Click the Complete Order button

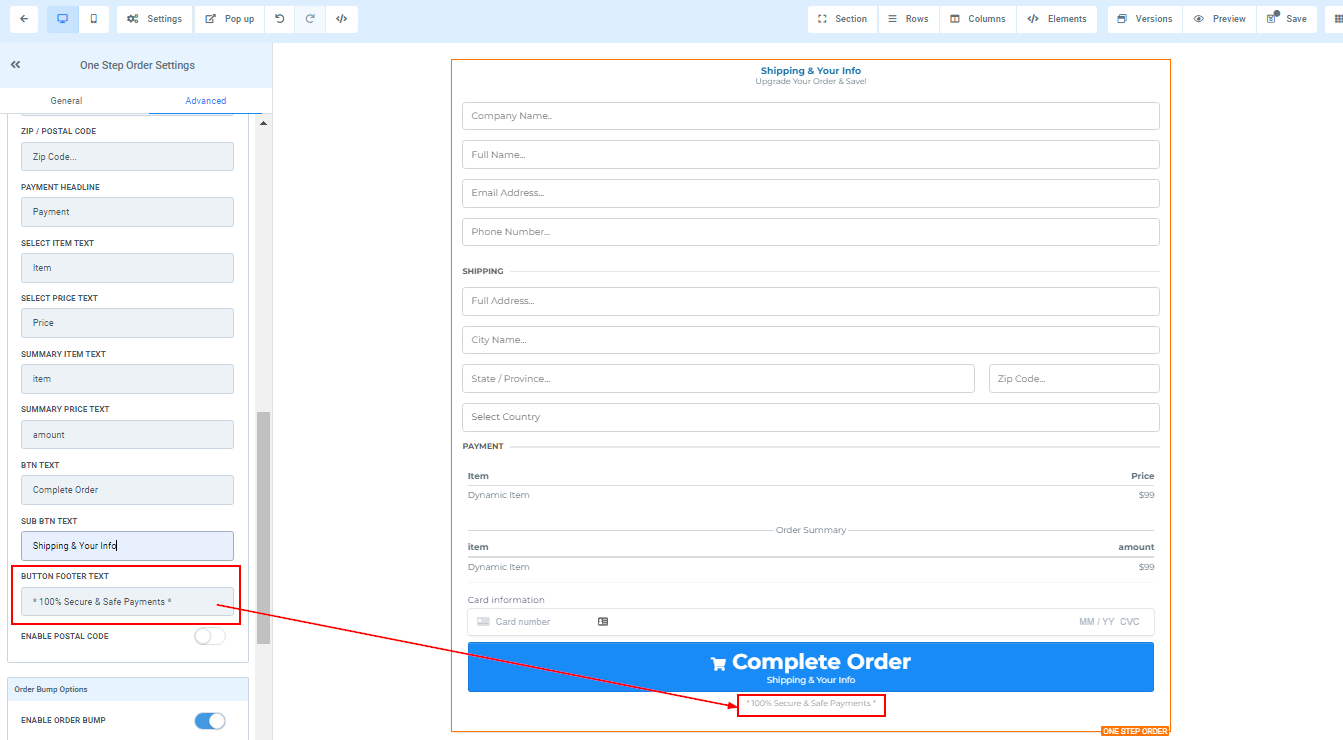point(810,667)
